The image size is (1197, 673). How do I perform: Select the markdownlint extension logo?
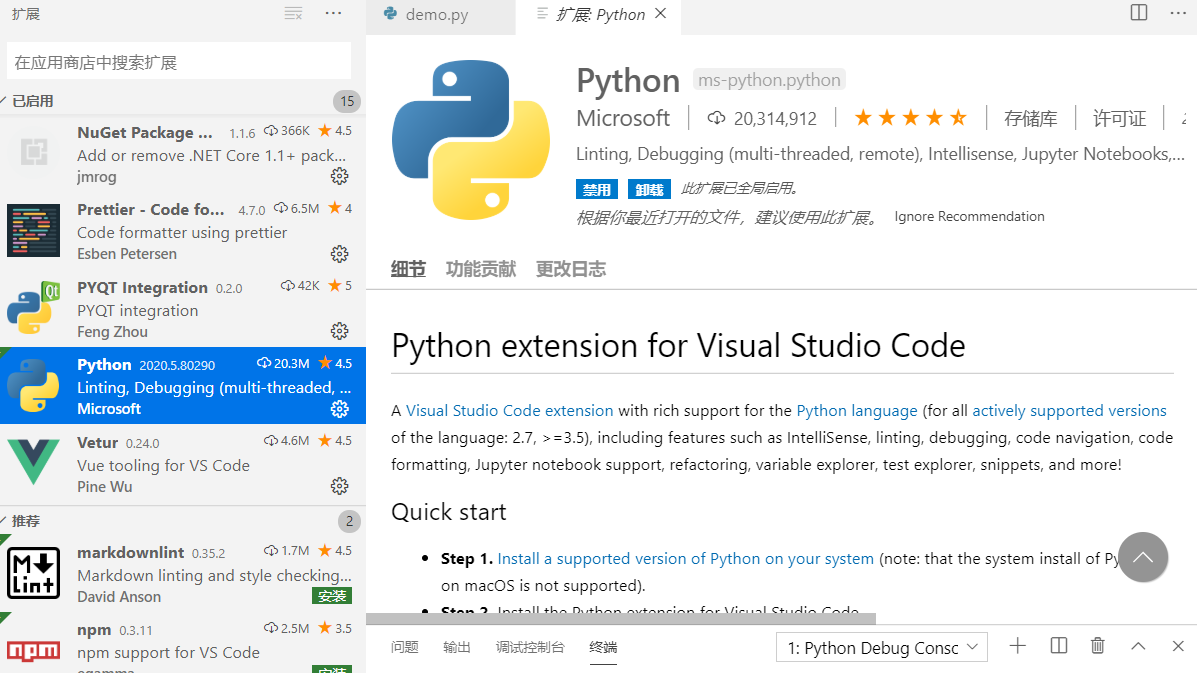(x=34, y=573)
